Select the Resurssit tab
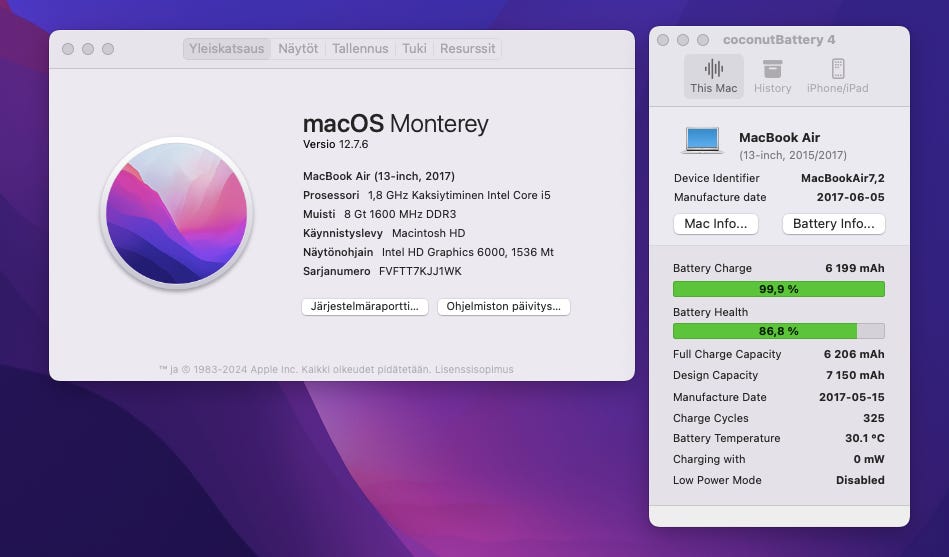Viewport: 949px width, 557px height. coord(467,48)
